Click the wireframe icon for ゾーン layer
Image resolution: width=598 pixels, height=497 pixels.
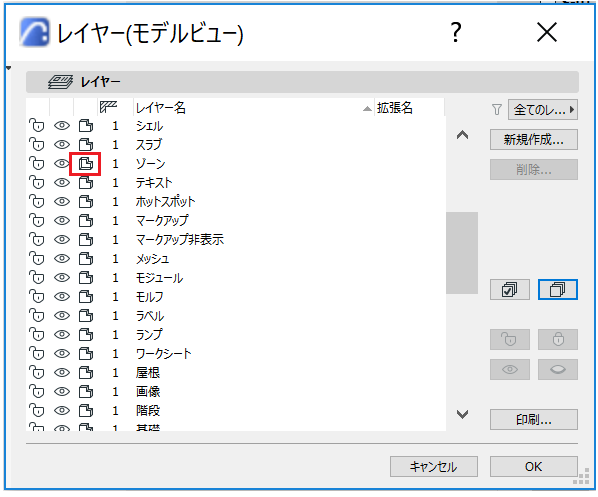85,164
